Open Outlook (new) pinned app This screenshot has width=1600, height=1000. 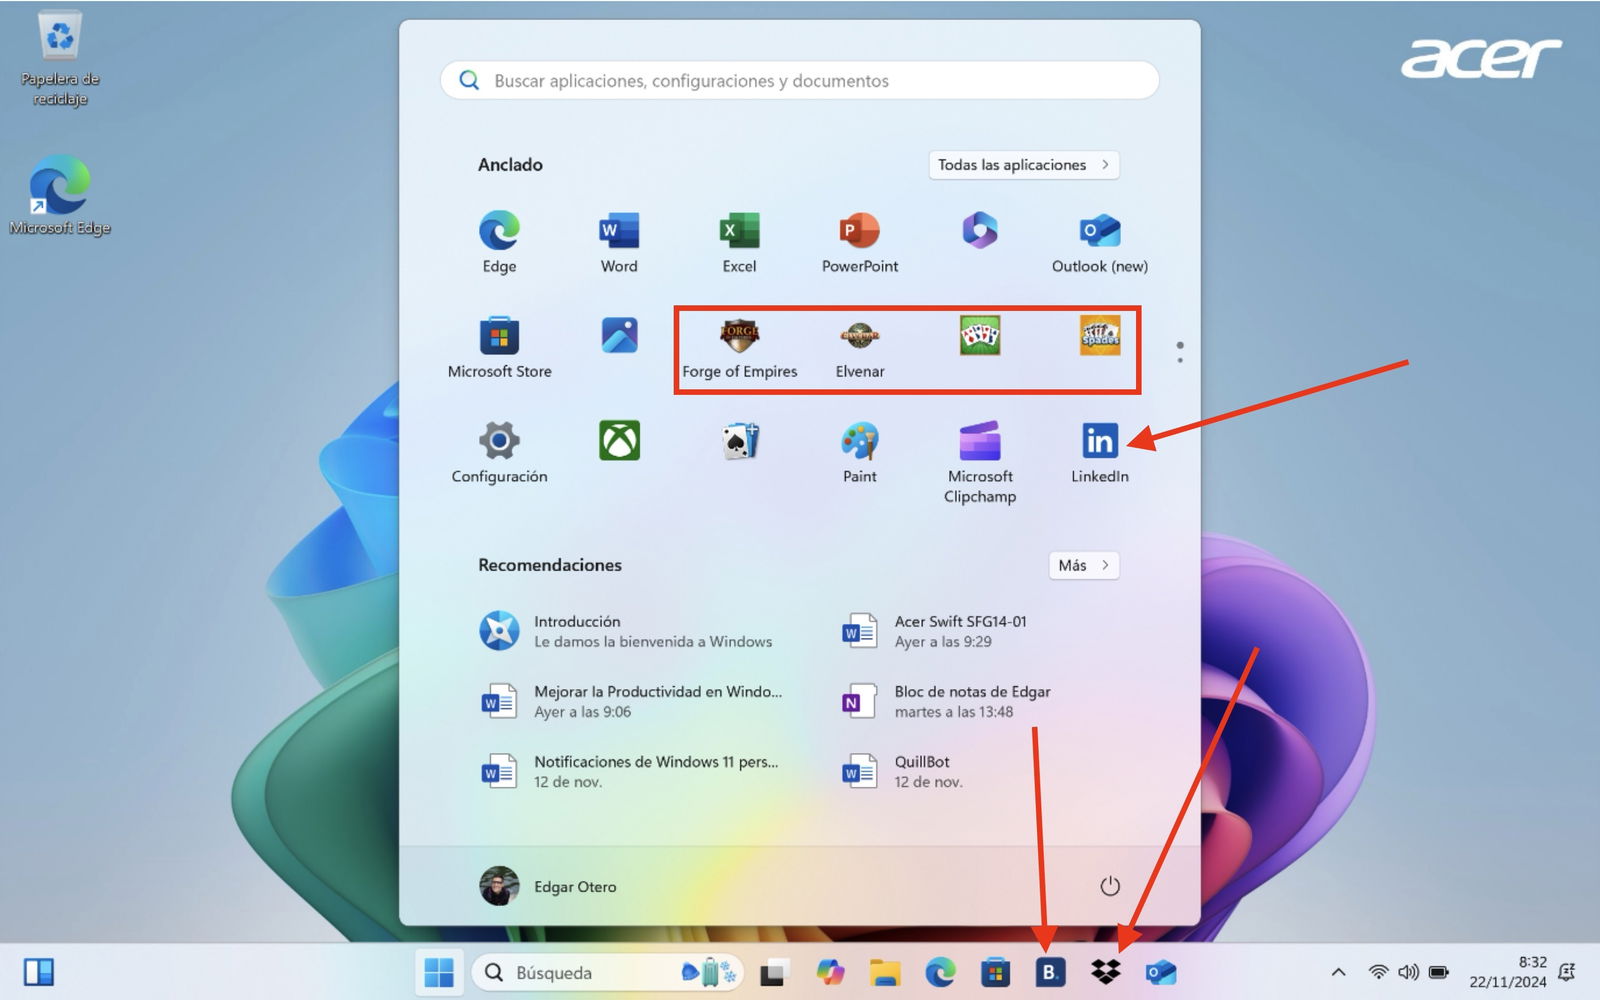[1100, 243]
